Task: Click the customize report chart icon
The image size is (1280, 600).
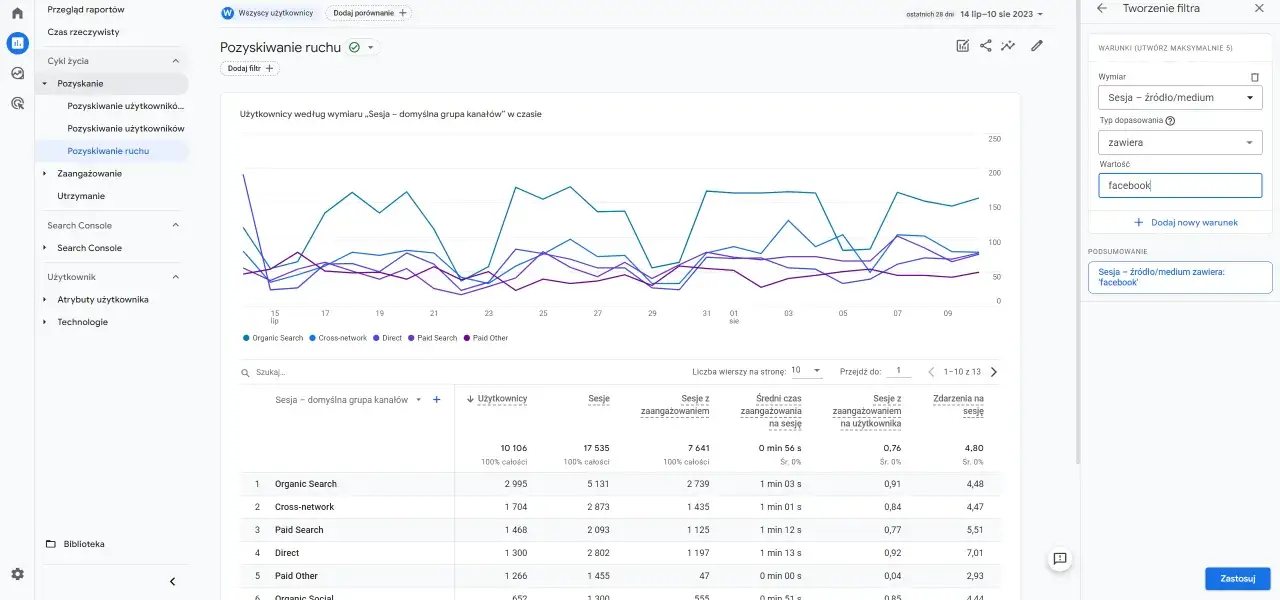Action: pos(962,46)
